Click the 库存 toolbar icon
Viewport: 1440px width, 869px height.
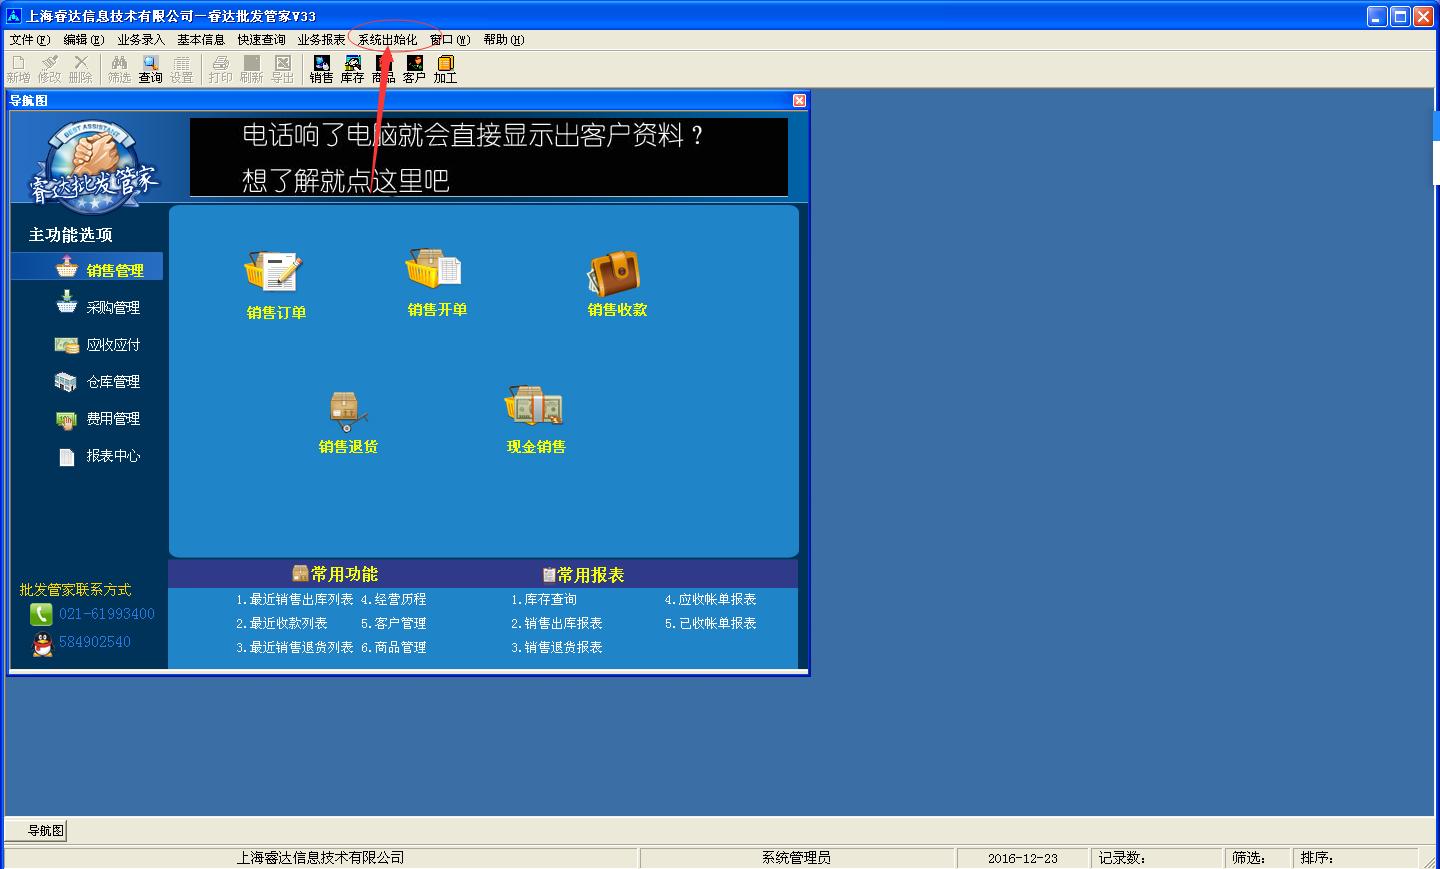(352, 69)
